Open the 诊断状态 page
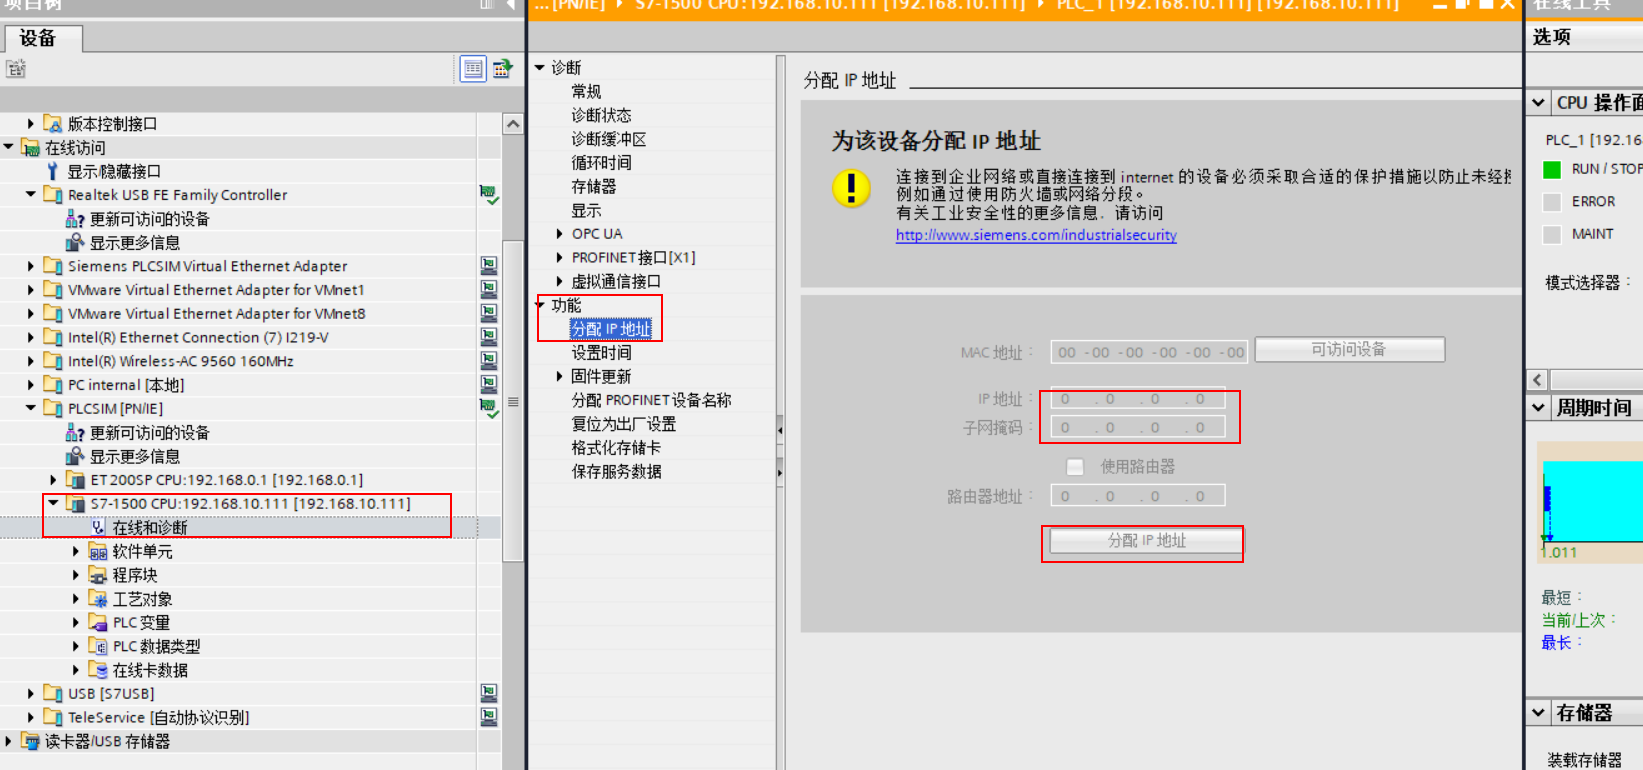The height and width of the screenshot is (770, 1643). tap(601, 115)
